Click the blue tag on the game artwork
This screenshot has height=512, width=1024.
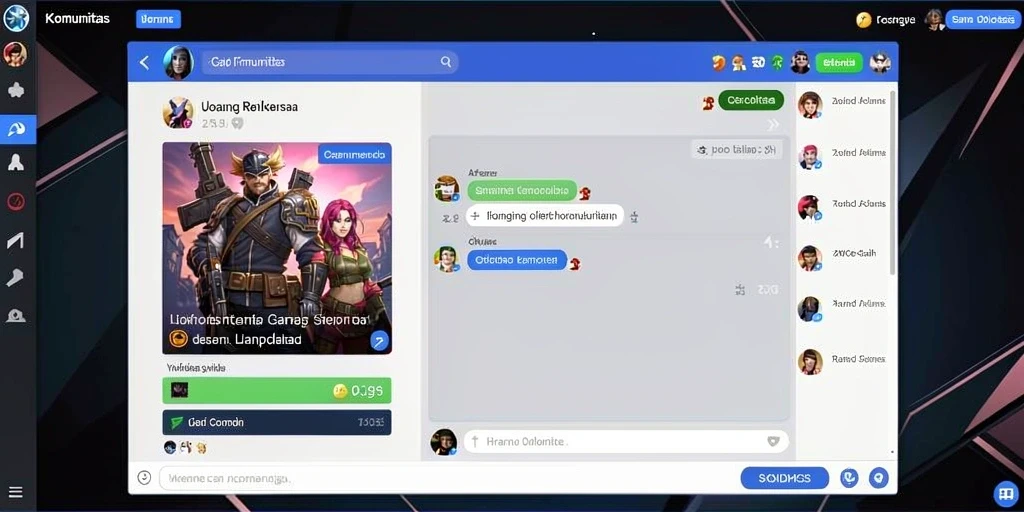pyautogui.click(x=354, y=155)
